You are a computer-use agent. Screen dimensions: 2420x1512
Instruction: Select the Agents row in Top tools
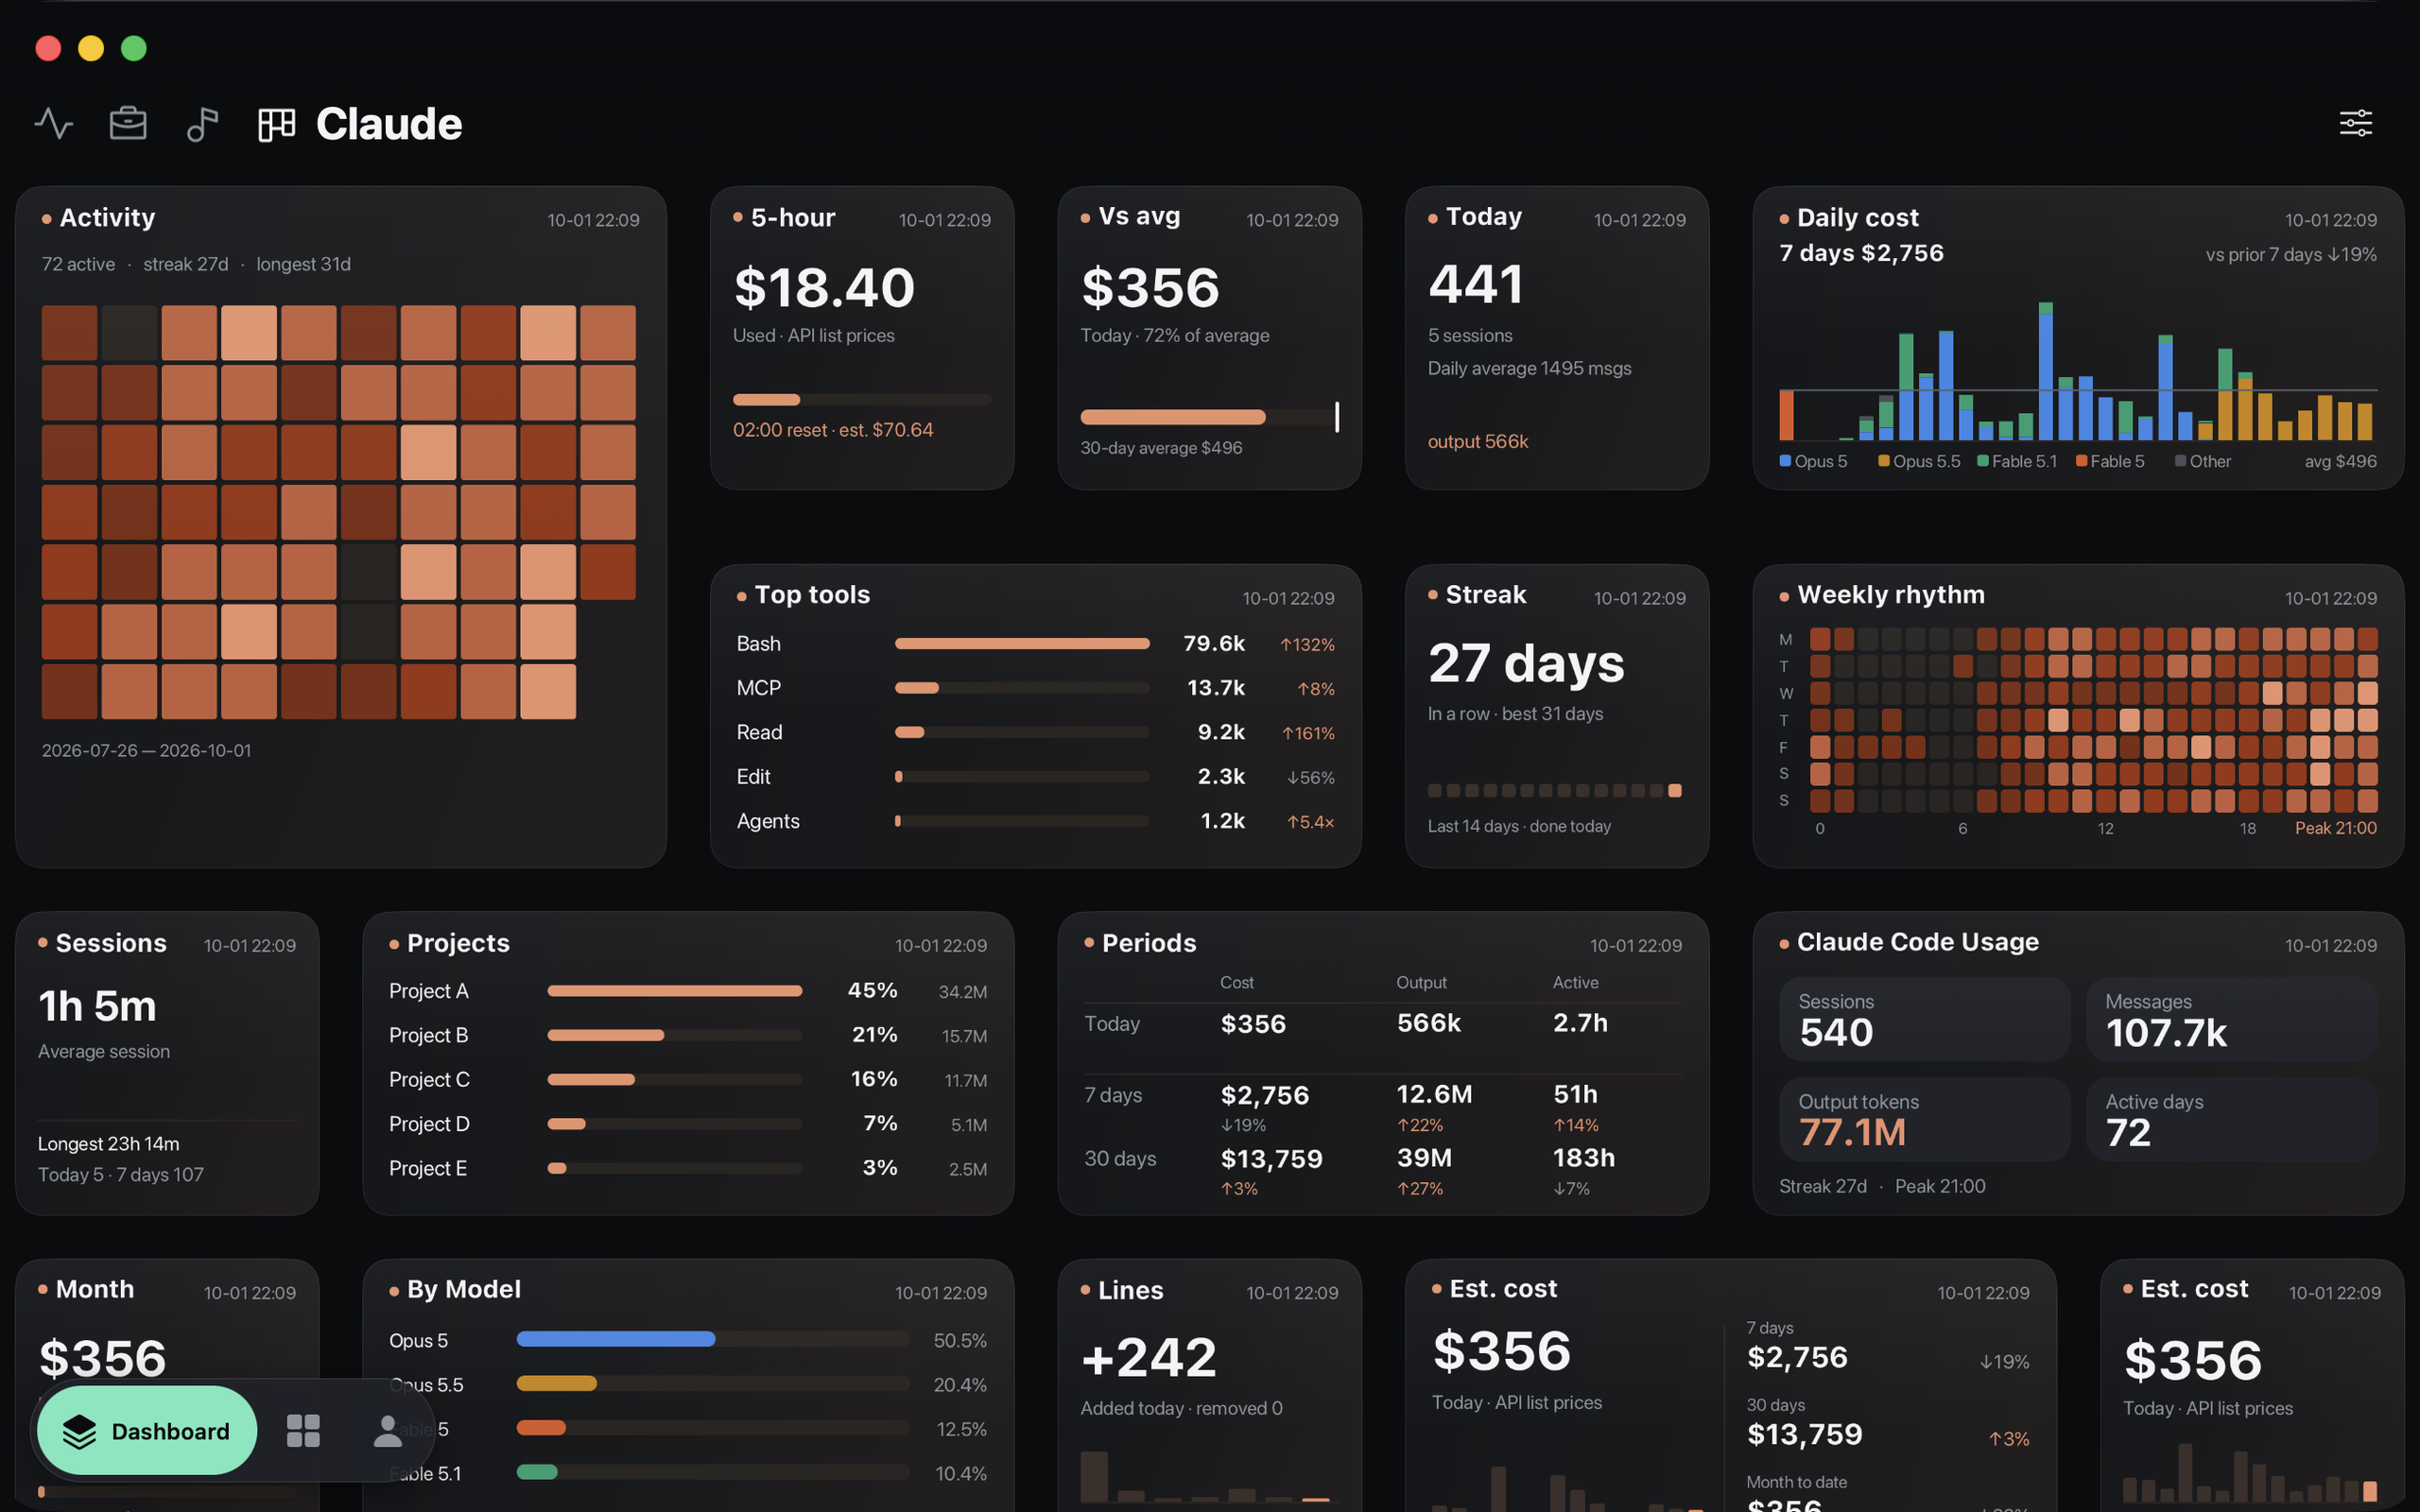click(x=1035, y=821)
